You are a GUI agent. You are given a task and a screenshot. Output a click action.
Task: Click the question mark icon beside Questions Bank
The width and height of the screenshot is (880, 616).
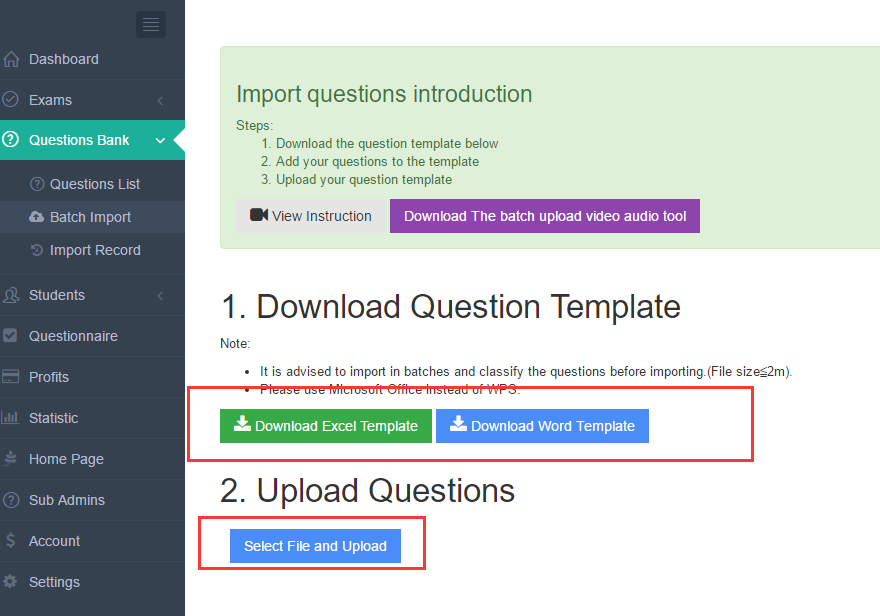tap(10, 140)
